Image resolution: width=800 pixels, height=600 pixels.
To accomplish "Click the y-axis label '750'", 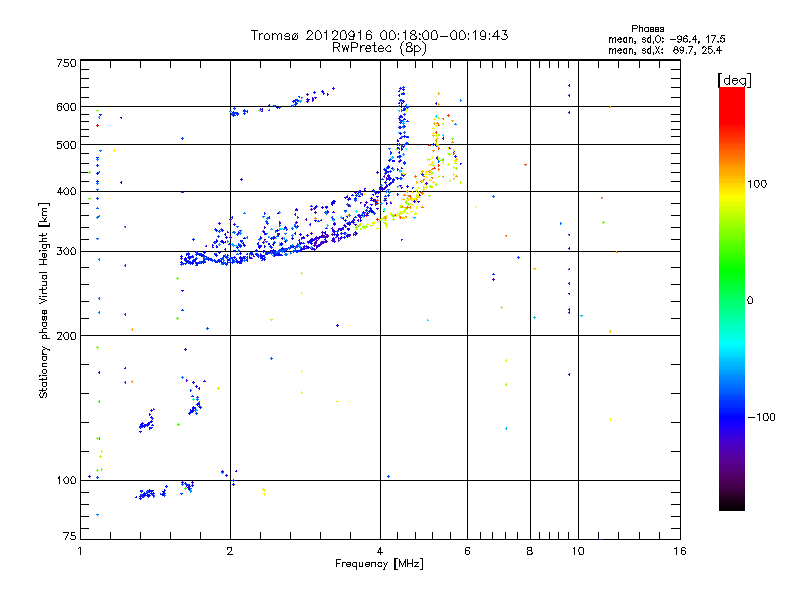I will coord(66,63).
